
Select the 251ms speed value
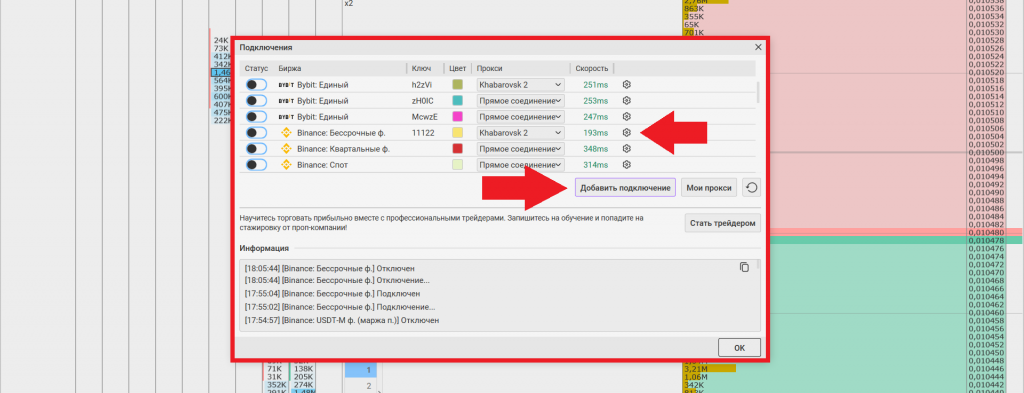596,85
